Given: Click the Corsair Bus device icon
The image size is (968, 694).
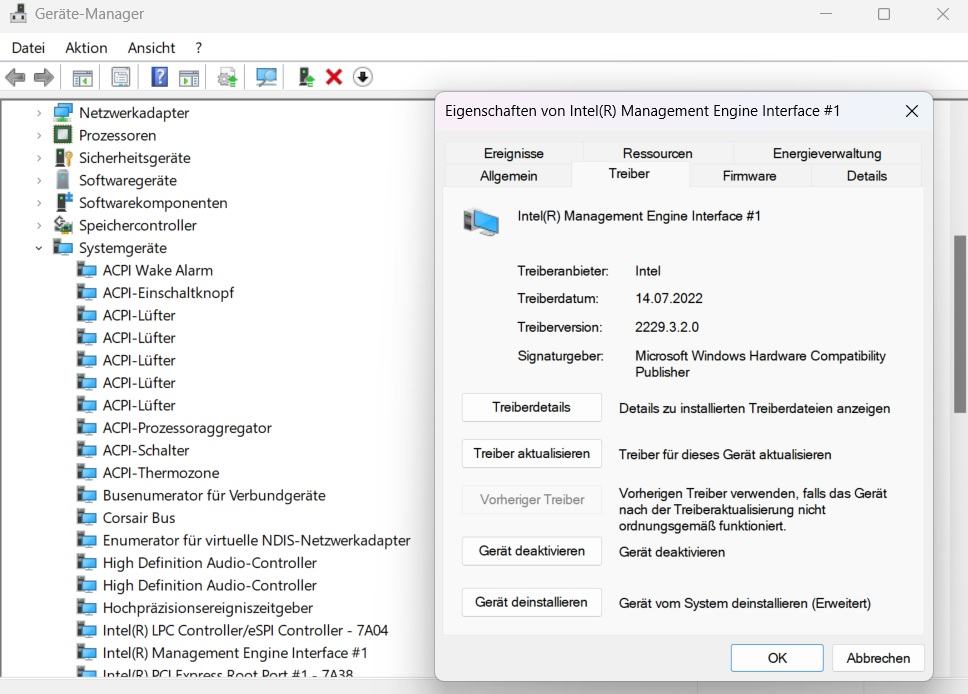Looking at the screenshot, I should click(x=86, y=517).
